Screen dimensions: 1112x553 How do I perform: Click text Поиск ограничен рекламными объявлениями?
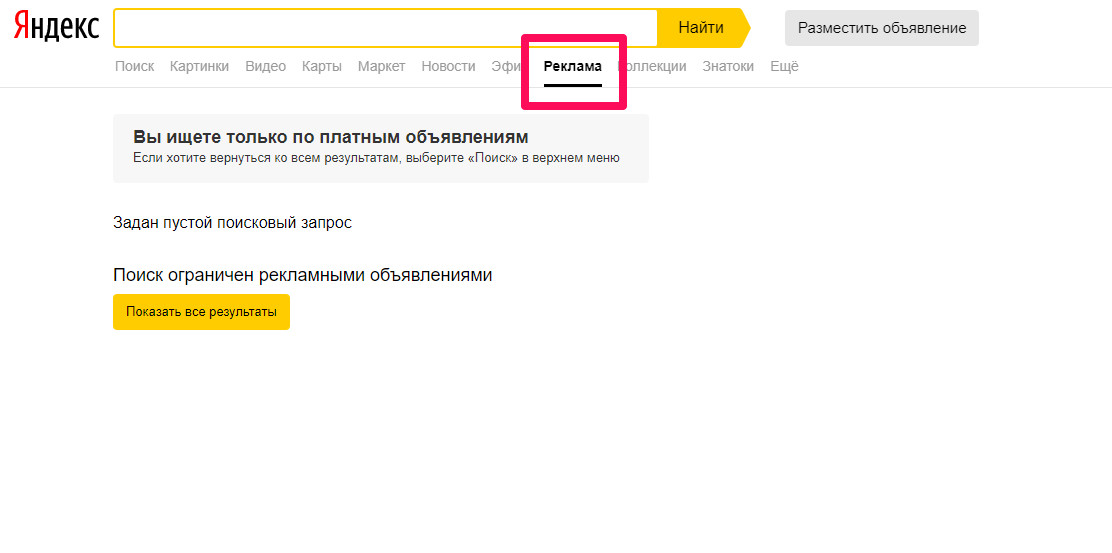(303, 275)
